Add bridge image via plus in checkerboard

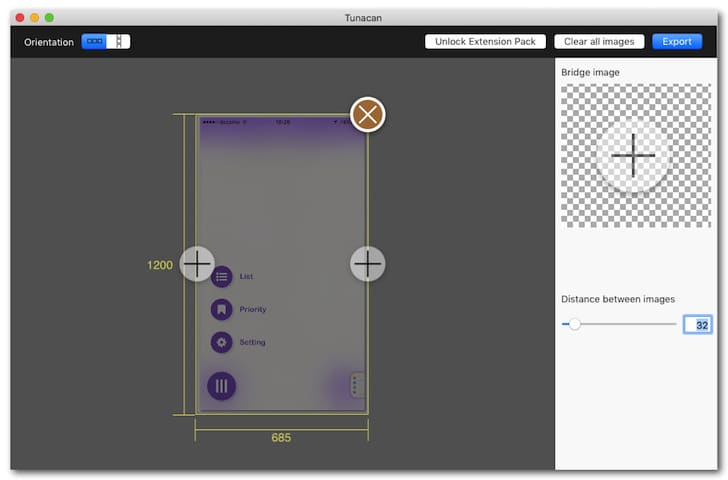pos(633,156)
